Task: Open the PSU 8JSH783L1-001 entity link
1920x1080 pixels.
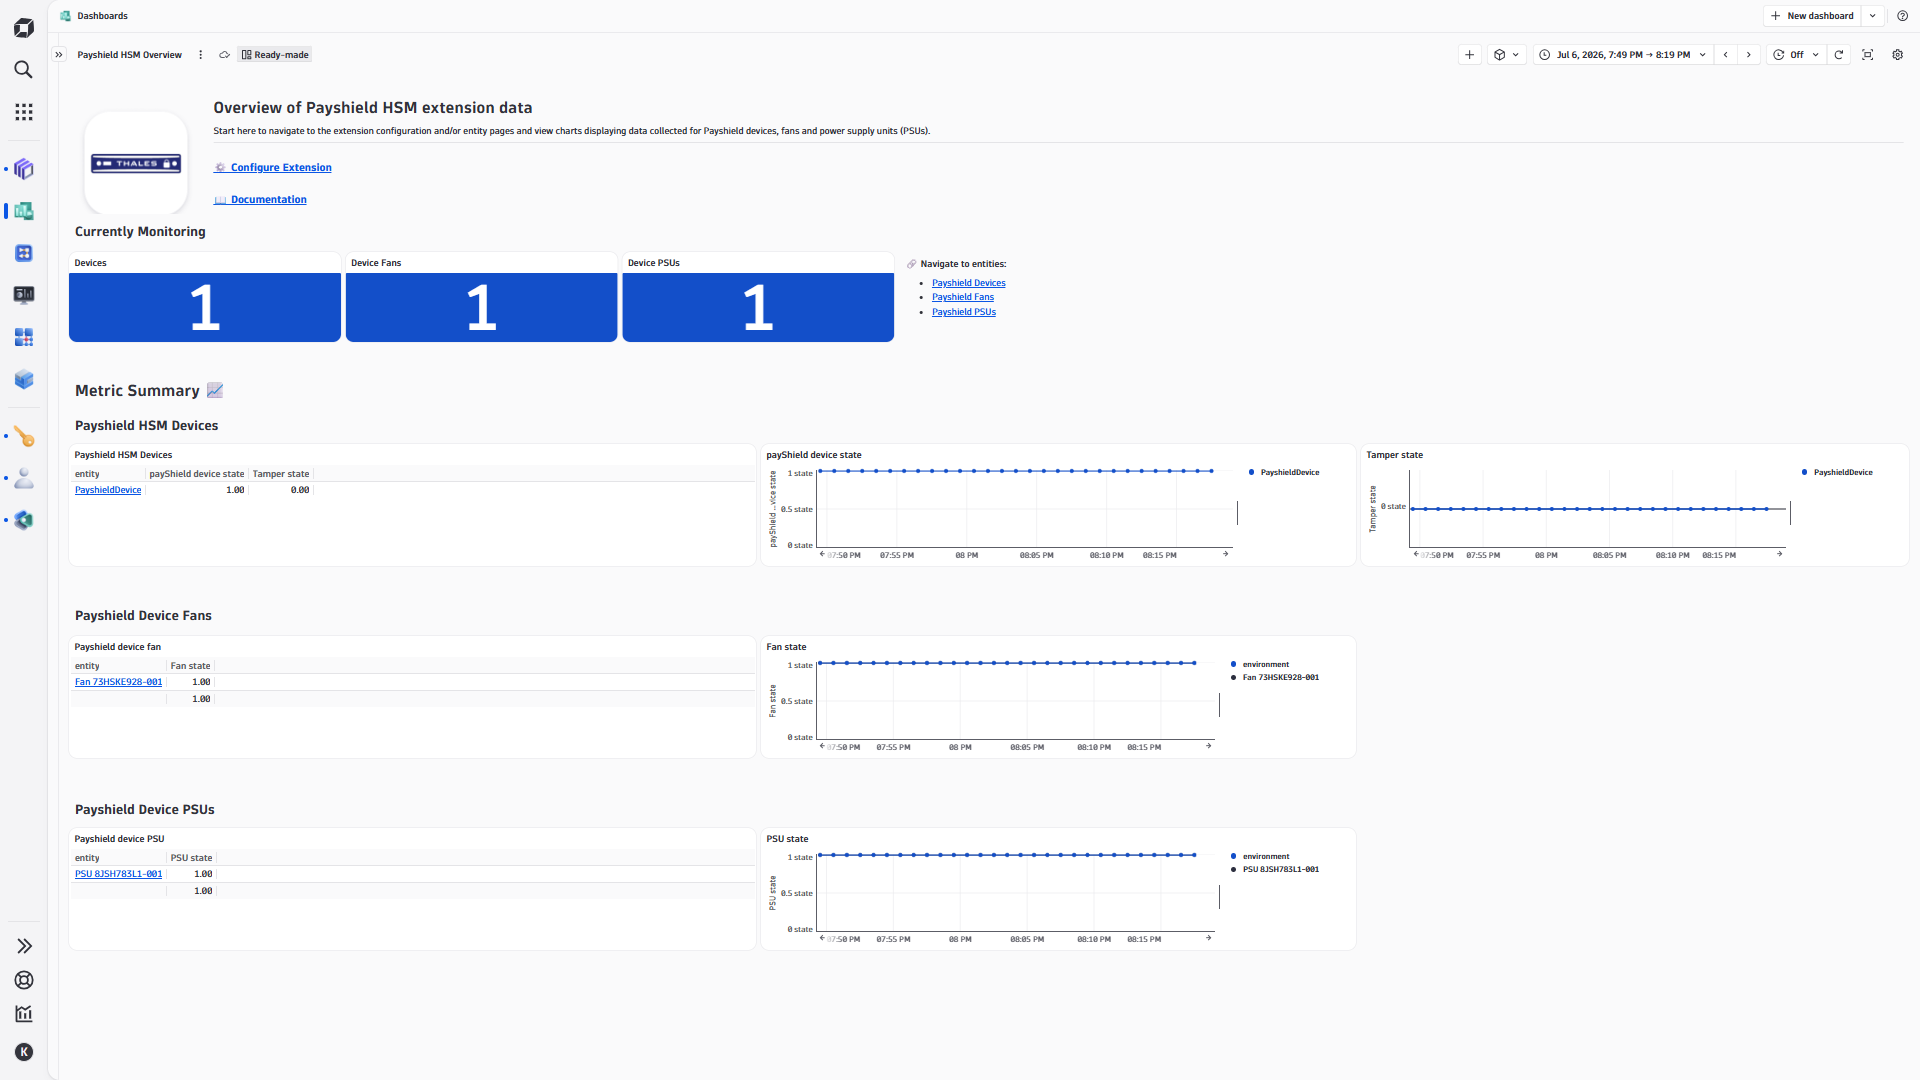Action: (x=118, y=874)
